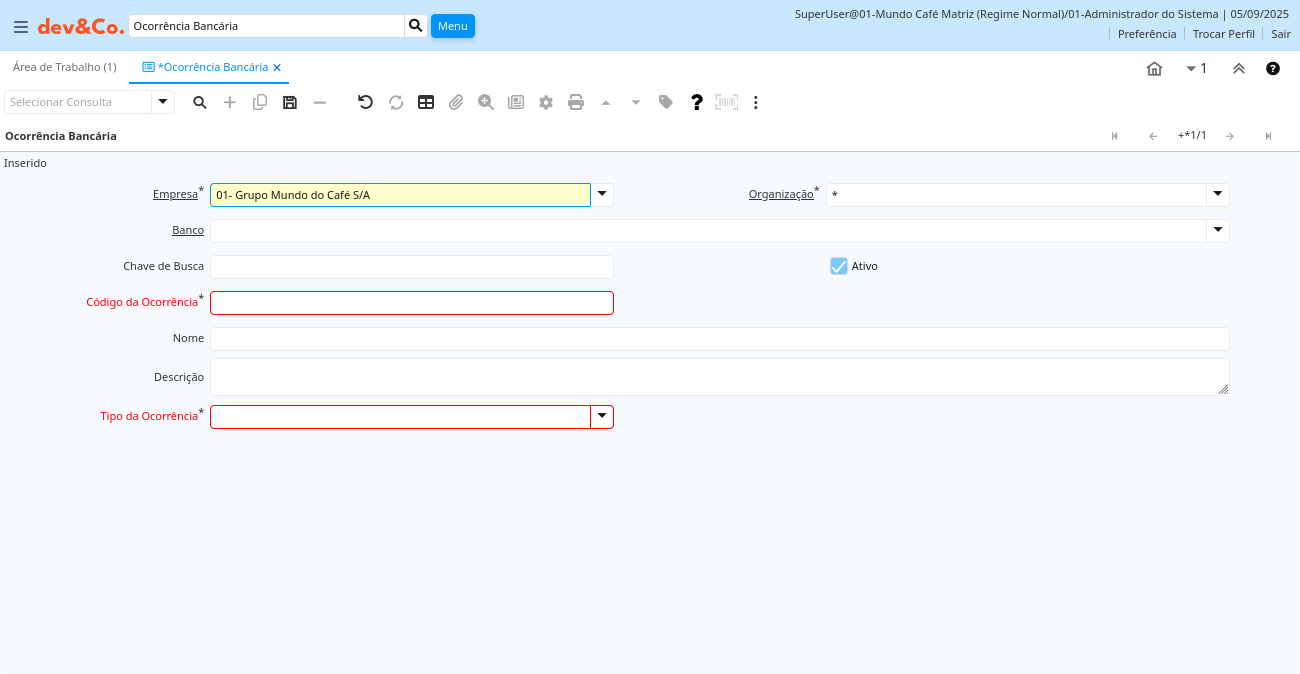The width and height of the screenshot is (1300, 674).
Task: Click the Help question mark toolbar icon
Action: tap(697, 102)
